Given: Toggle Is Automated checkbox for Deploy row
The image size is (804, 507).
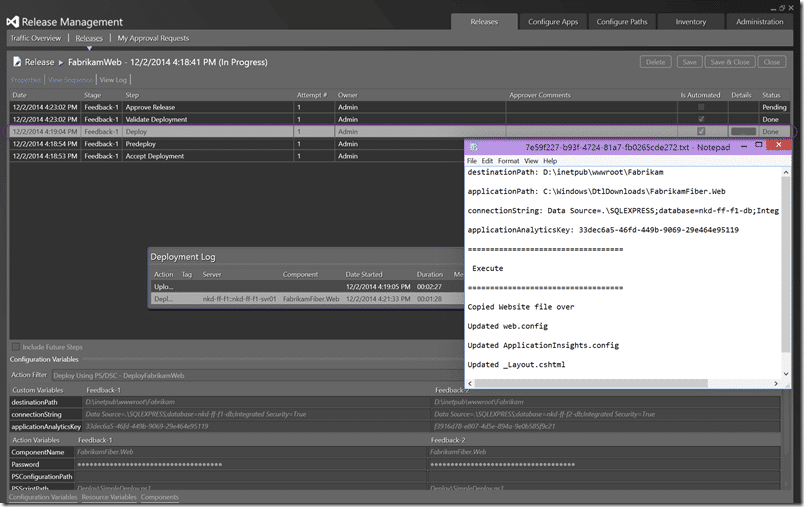Looking at the screenshot, I should pos(701,132).
